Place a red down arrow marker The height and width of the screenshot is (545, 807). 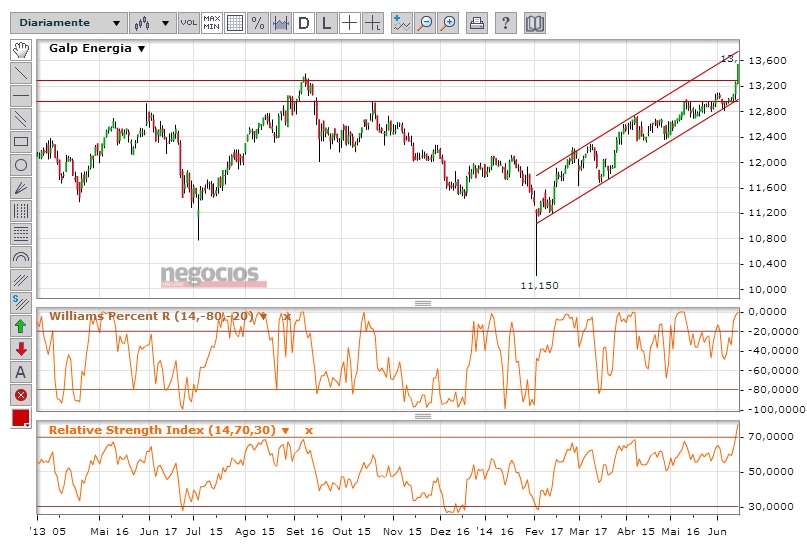click(21, 349)
